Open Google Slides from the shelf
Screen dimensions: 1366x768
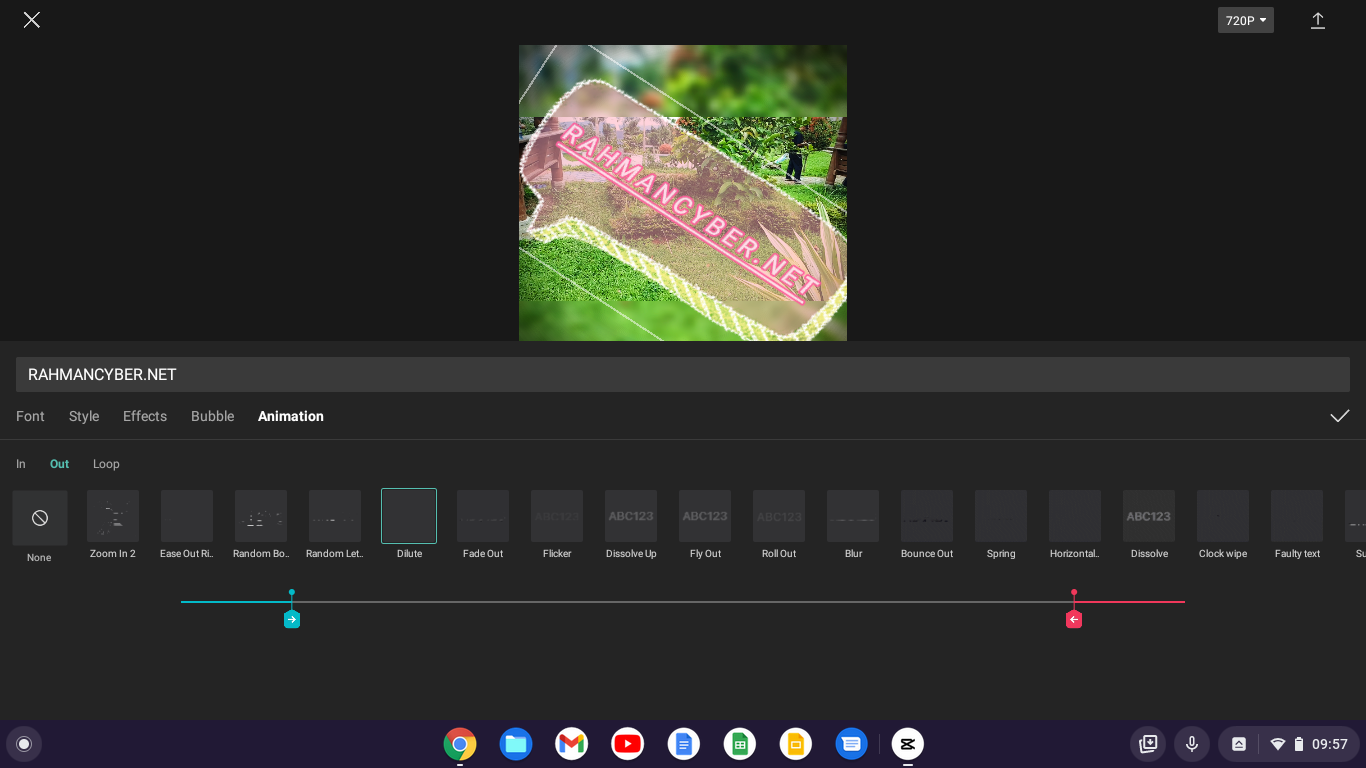click(796, 744)
